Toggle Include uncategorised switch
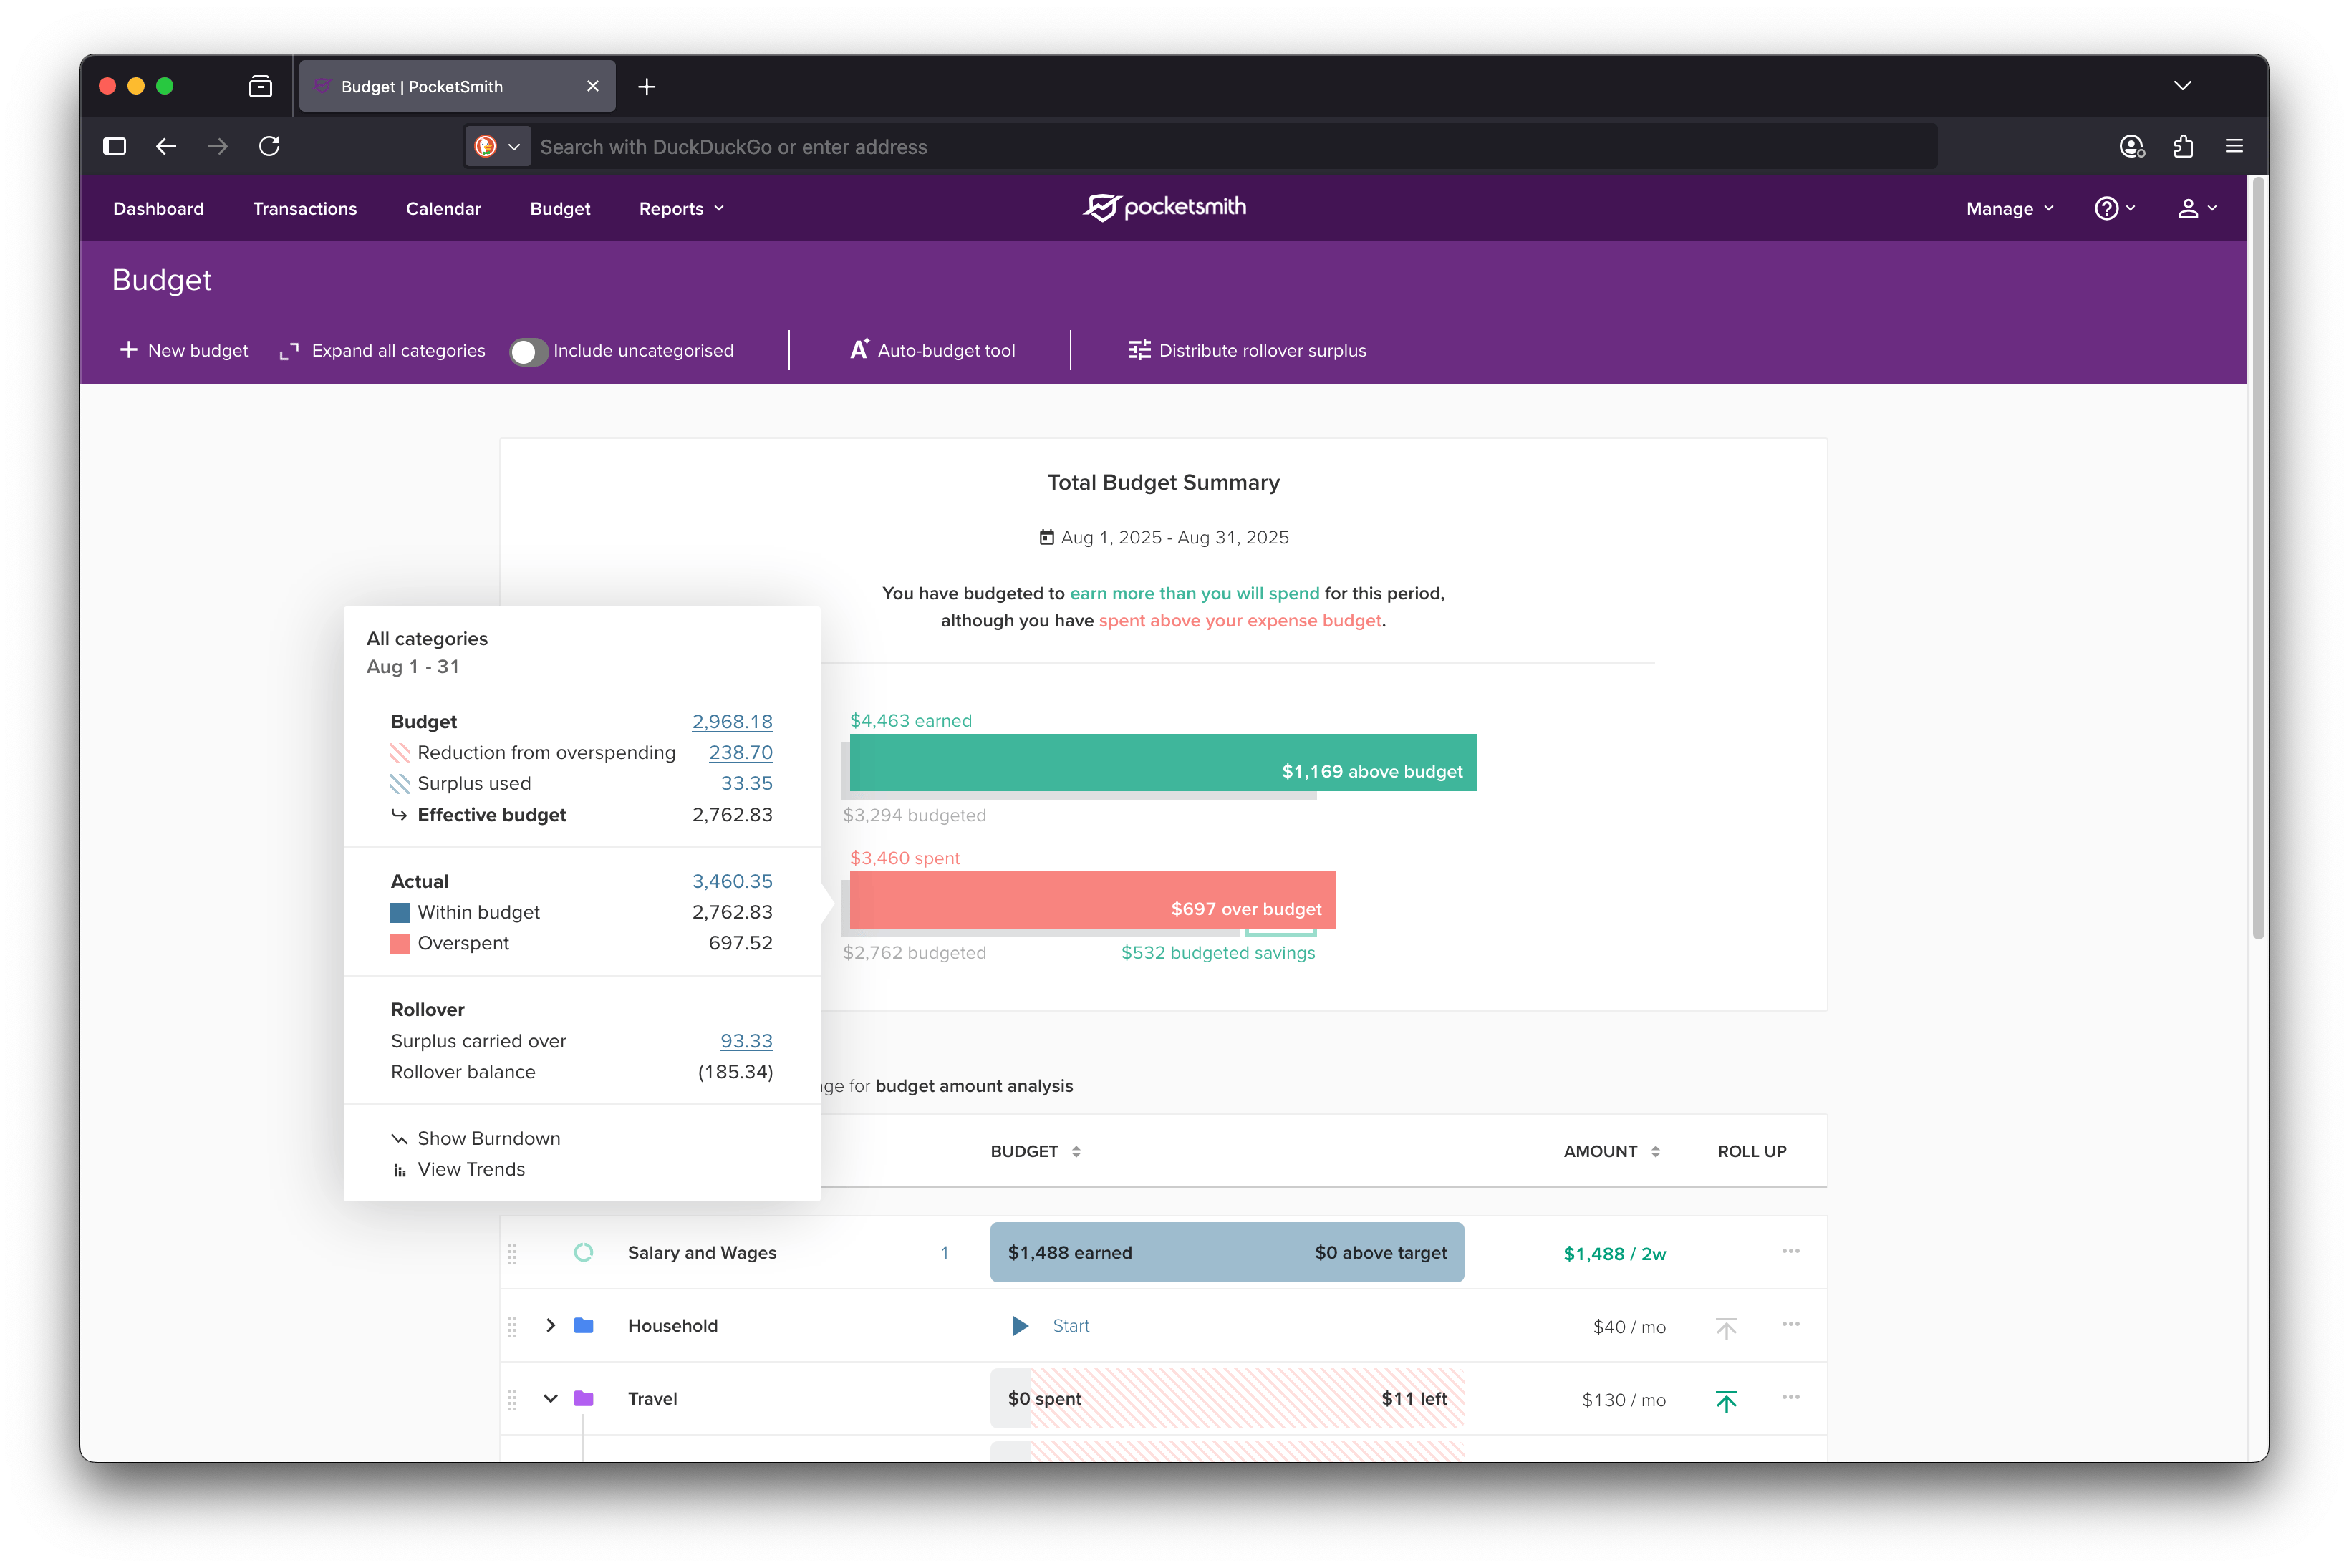The image size is (2349, 1568). coord(528,351)
